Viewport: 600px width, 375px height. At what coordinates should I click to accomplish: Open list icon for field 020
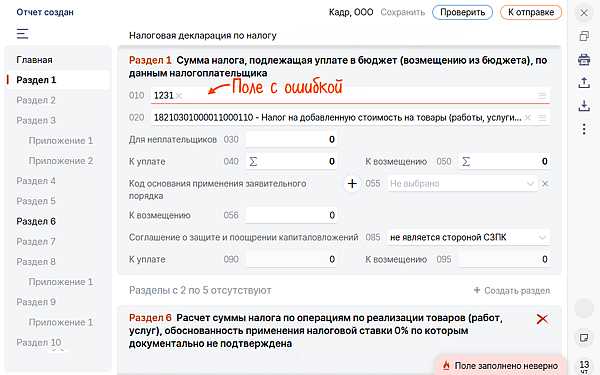(x=541, y=117)
